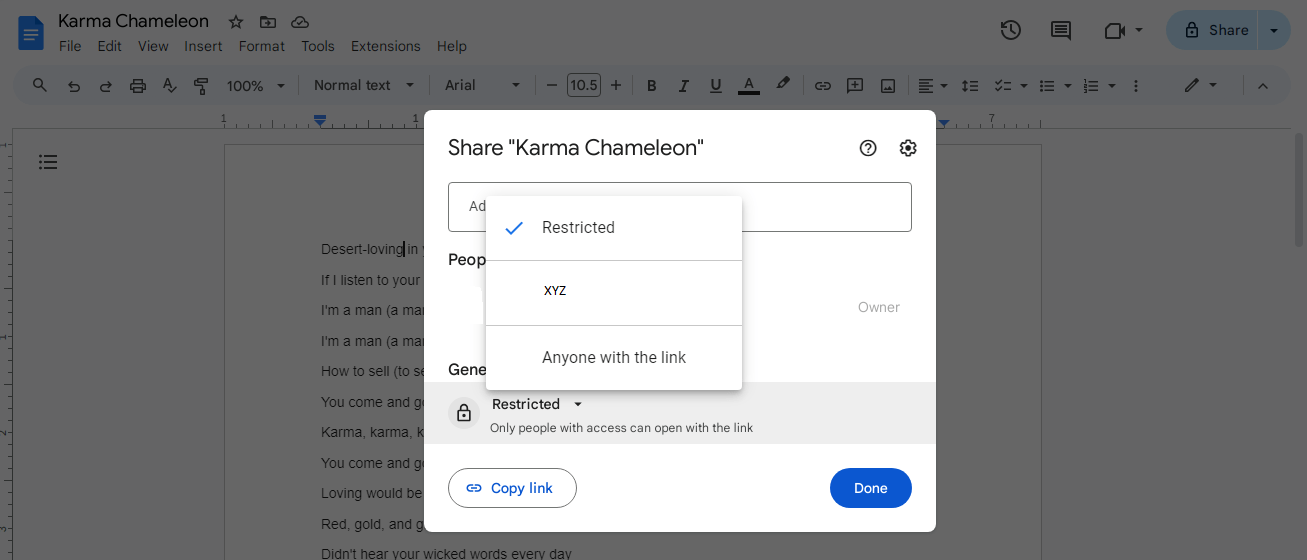Open the Format menu
This screenshot has width=1307, height=560.
pyautogui.click(x=262, y=46)
